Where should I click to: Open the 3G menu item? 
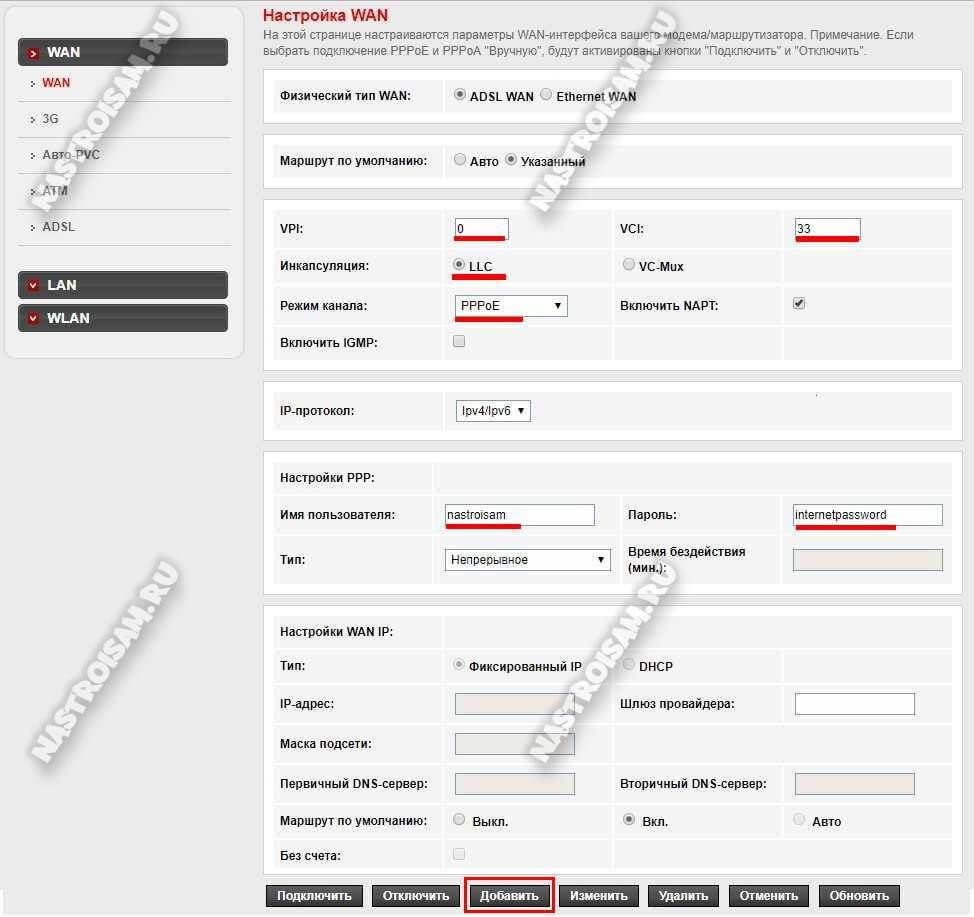tap(50, 119)
